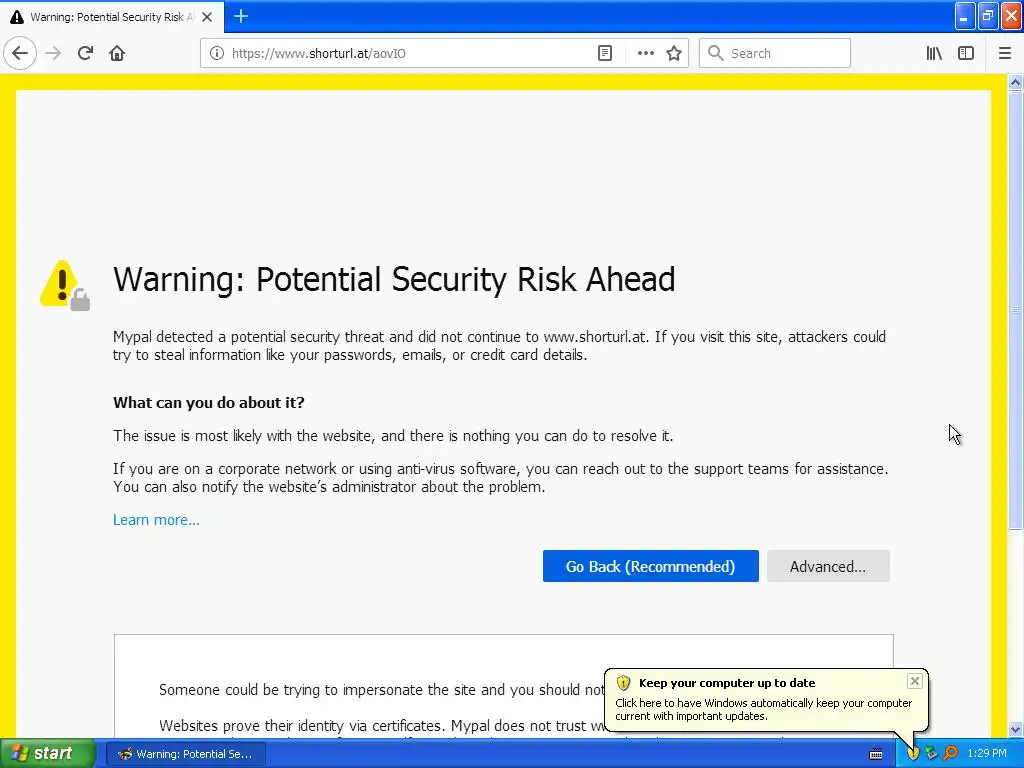Close the Warning: Potential Security Risk tab

click(207, 17)
